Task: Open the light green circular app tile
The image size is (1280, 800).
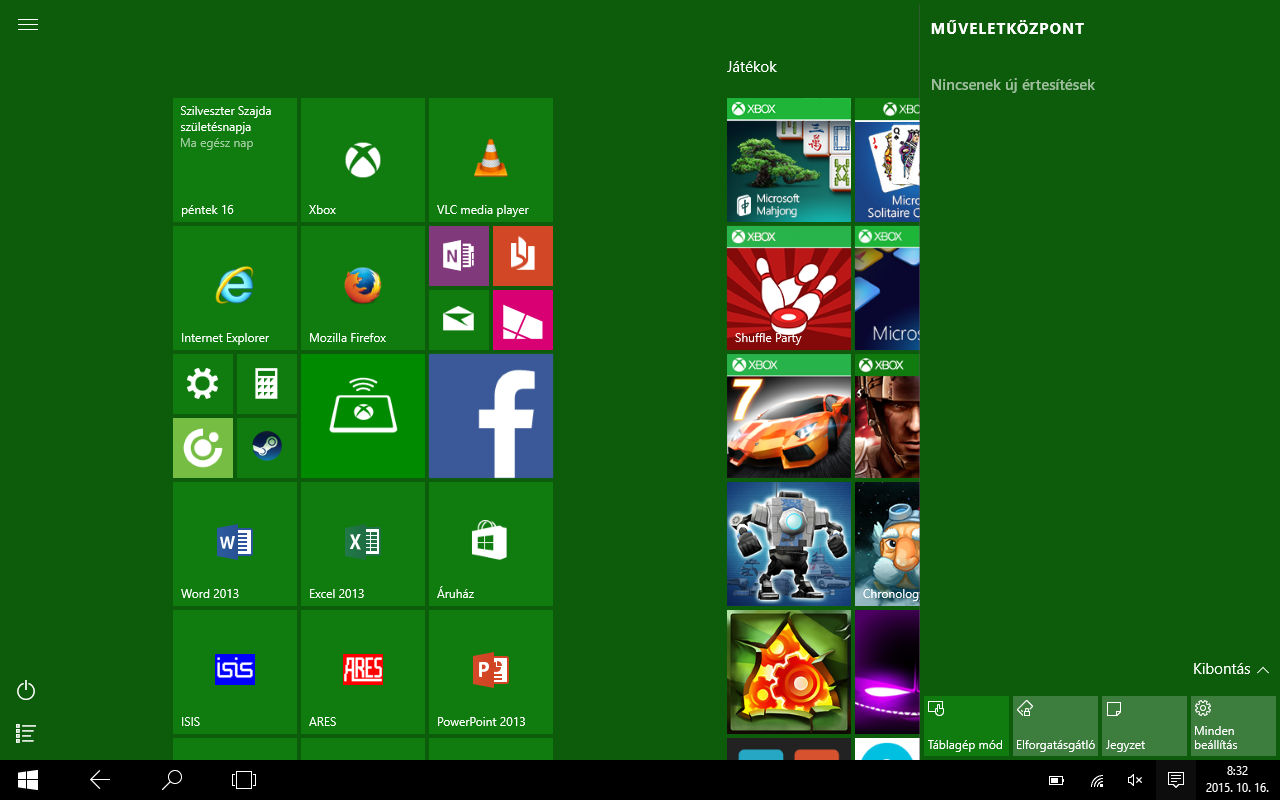Action: (203, 448)
